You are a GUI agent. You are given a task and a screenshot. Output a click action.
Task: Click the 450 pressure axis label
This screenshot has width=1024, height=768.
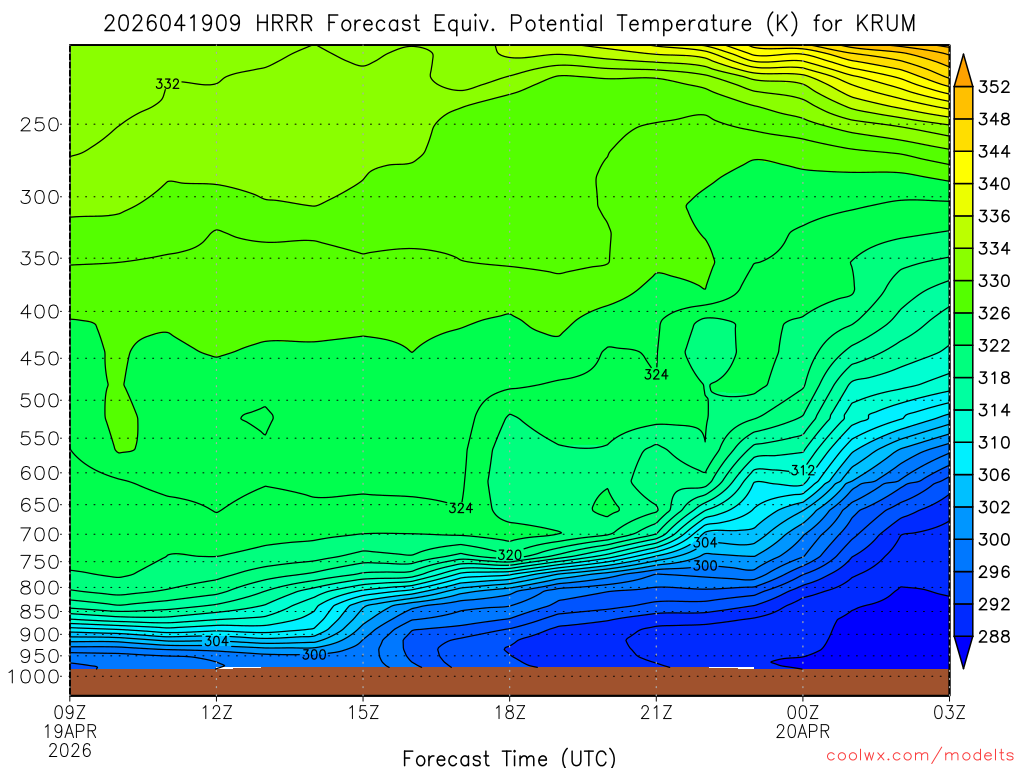pyautogui.click(x=40, y=359)
